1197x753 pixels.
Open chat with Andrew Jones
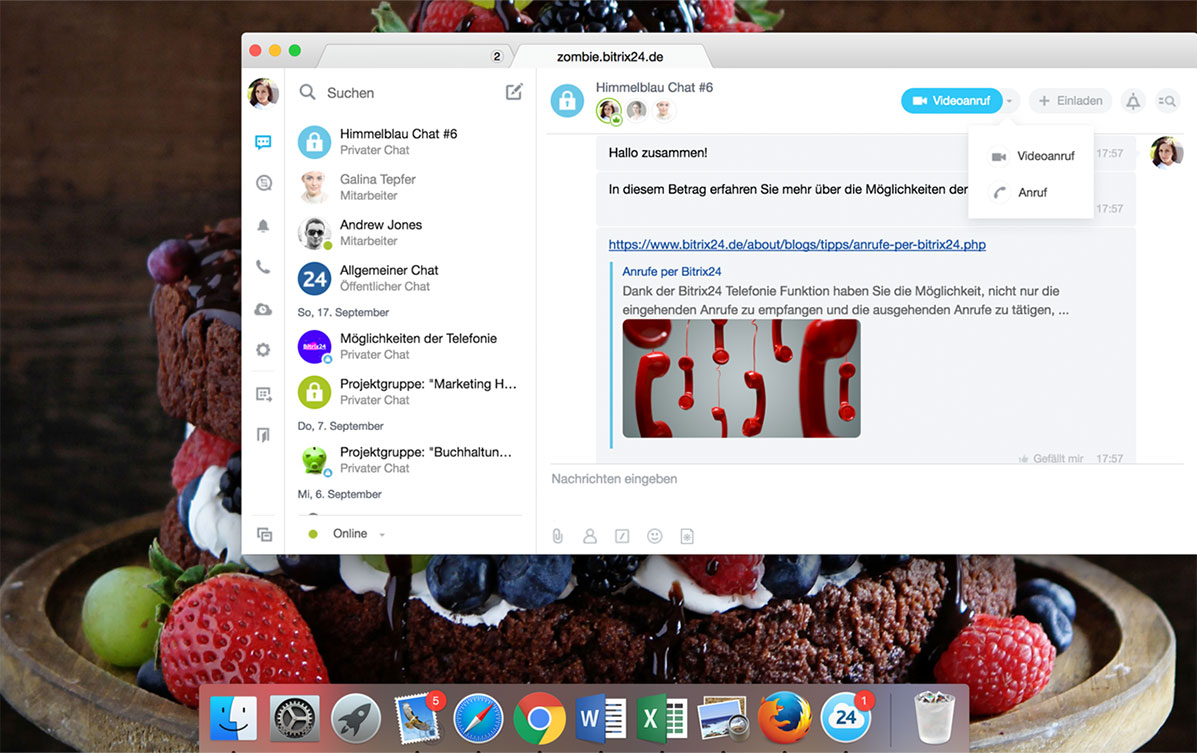[x=410, y=232]
